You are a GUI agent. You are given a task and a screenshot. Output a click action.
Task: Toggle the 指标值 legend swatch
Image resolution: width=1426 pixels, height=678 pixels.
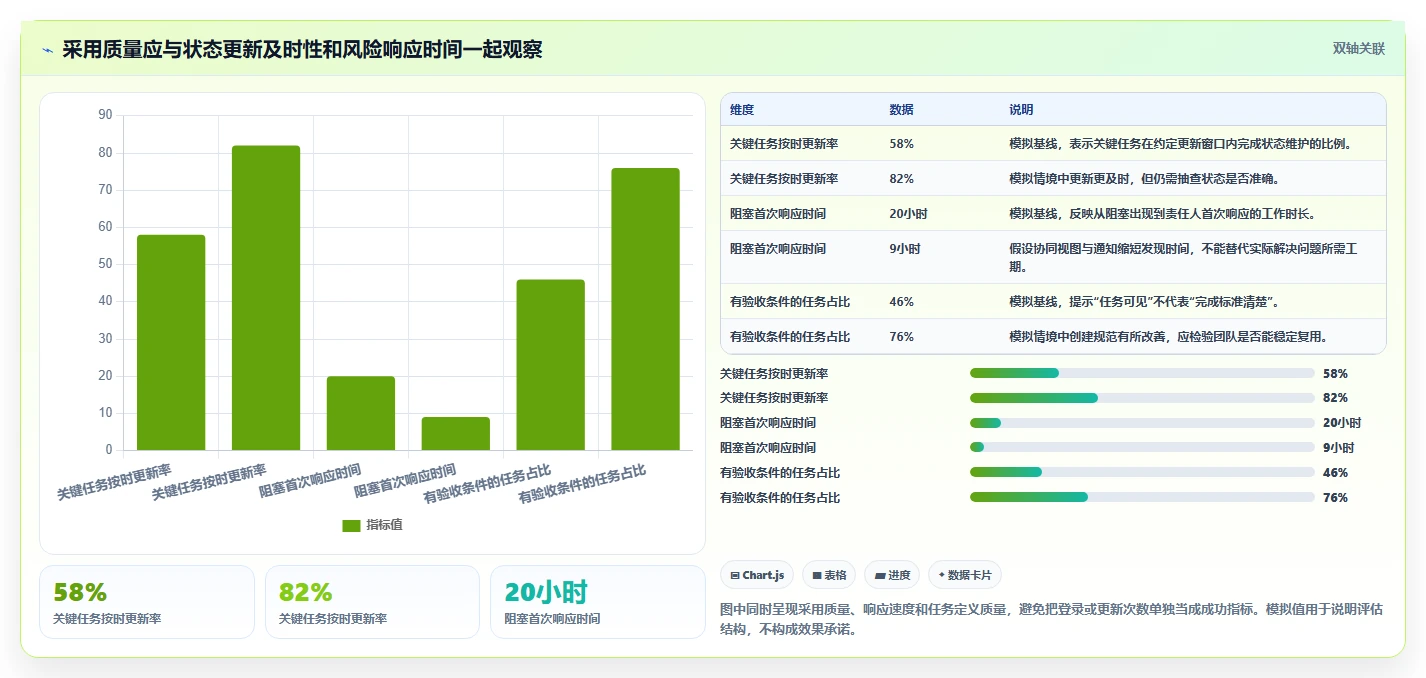[x=351, y=525]
